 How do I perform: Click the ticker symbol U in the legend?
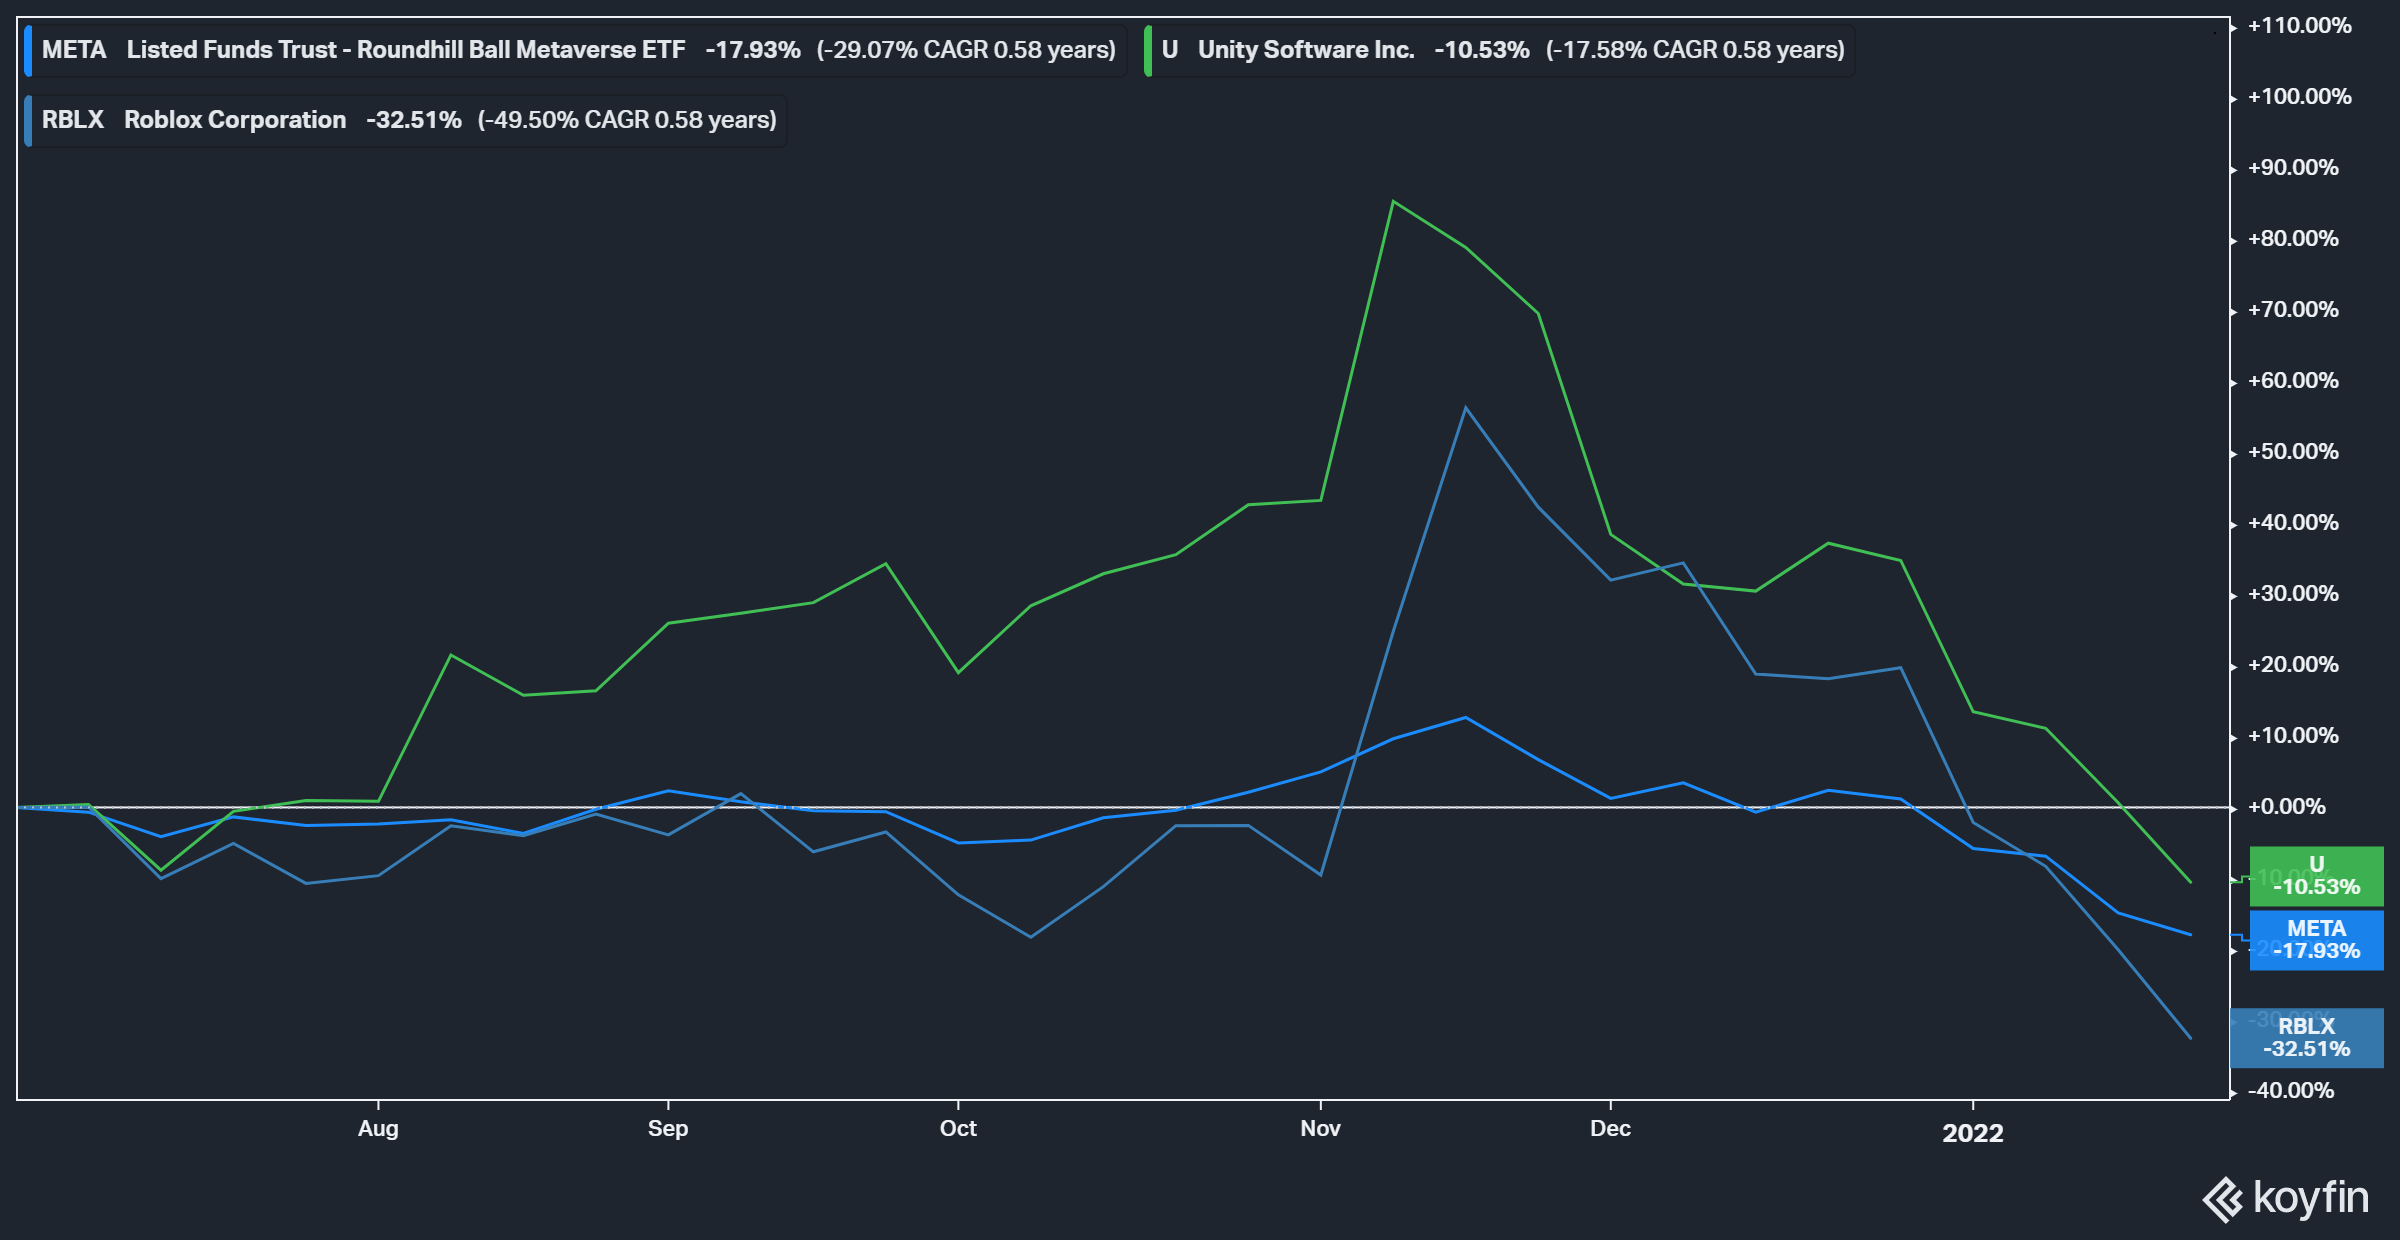coord(1169,49)
